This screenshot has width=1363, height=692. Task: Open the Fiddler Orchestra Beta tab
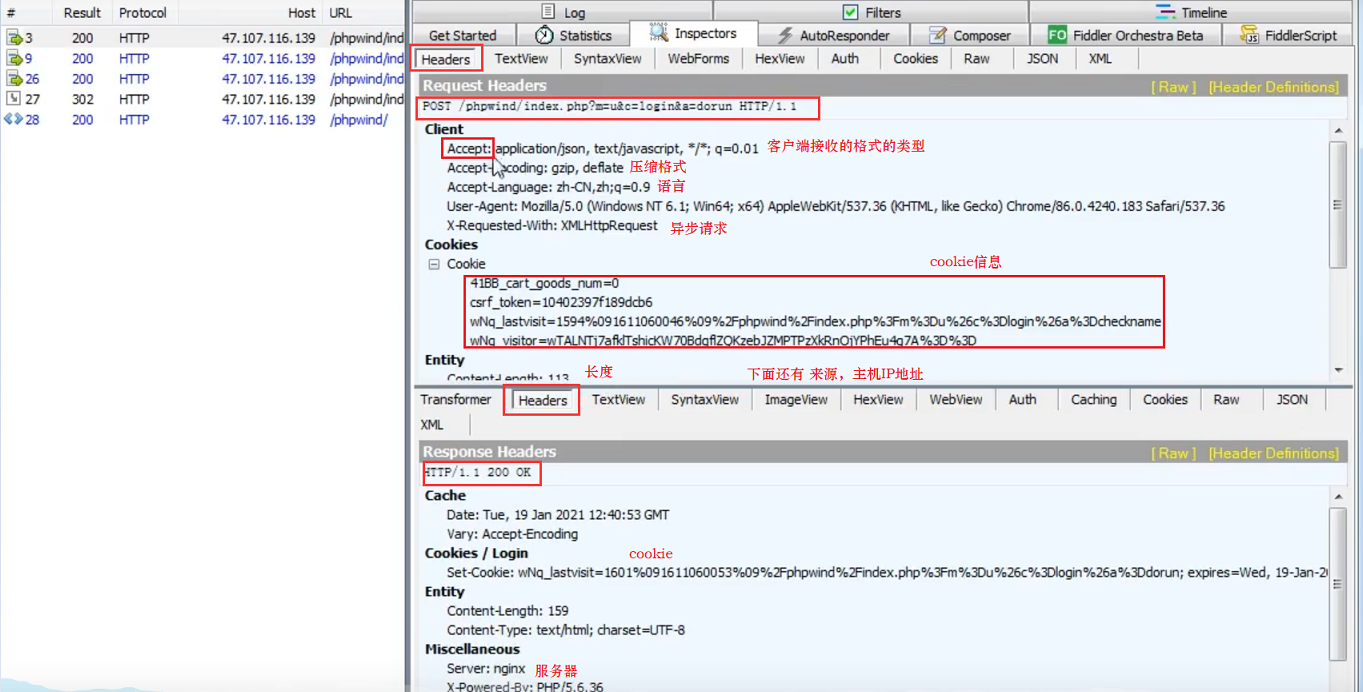click(1125, 35)
